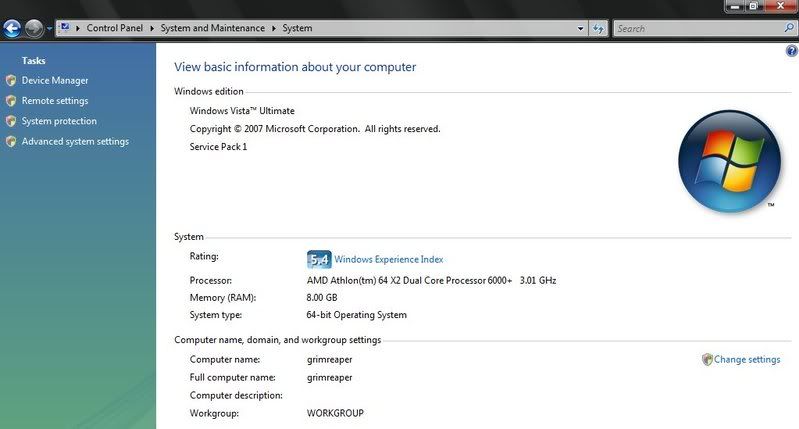Click the Windows Vista logo orb
The width and height of the screenshot is (799, 429).
(729, 162)
